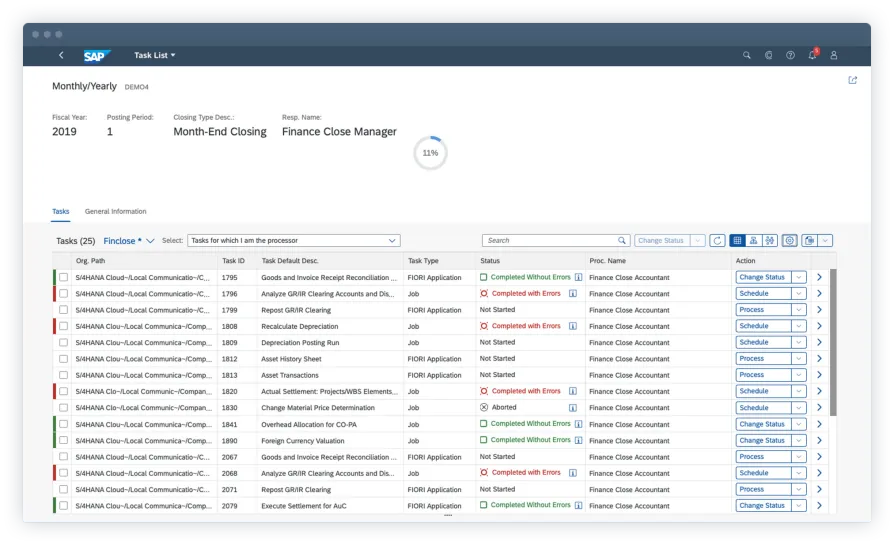Click the notifications bell icon
894x545 pixels.
(x=812, y=56)
